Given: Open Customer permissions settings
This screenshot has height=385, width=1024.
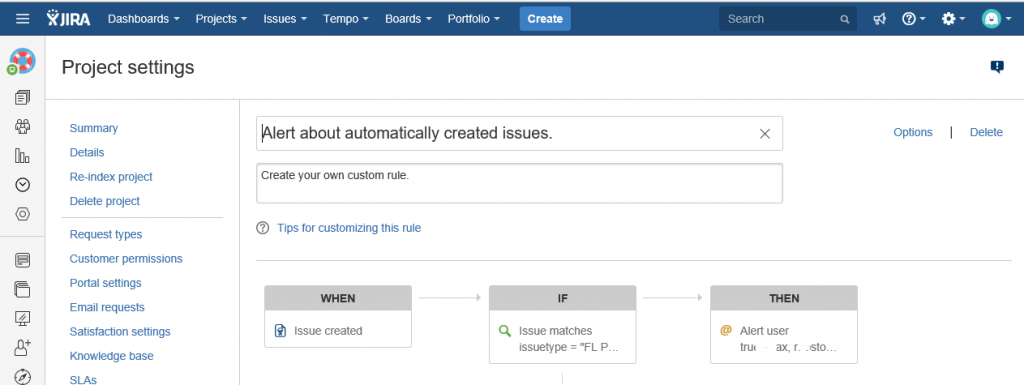Looking at the screenshot, I should (x=126, y=258).
